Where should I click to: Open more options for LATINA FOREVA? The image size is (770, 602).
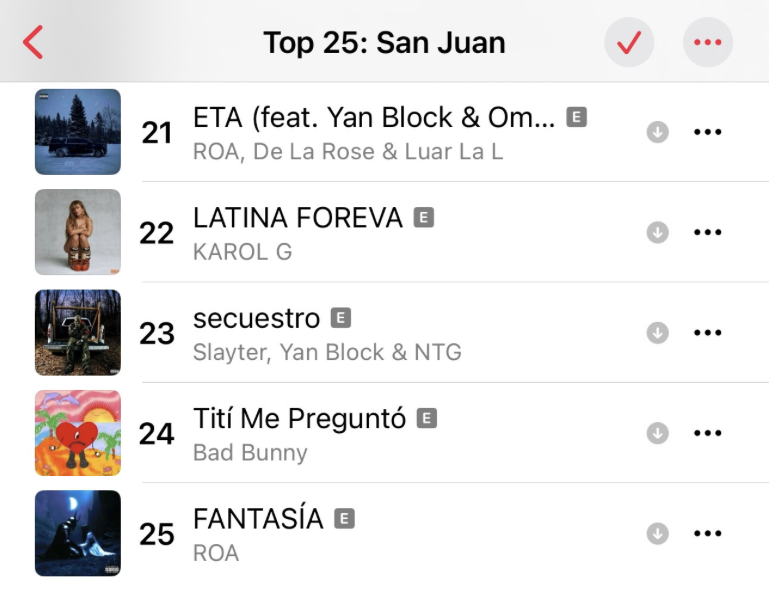(x=708, y=232)
